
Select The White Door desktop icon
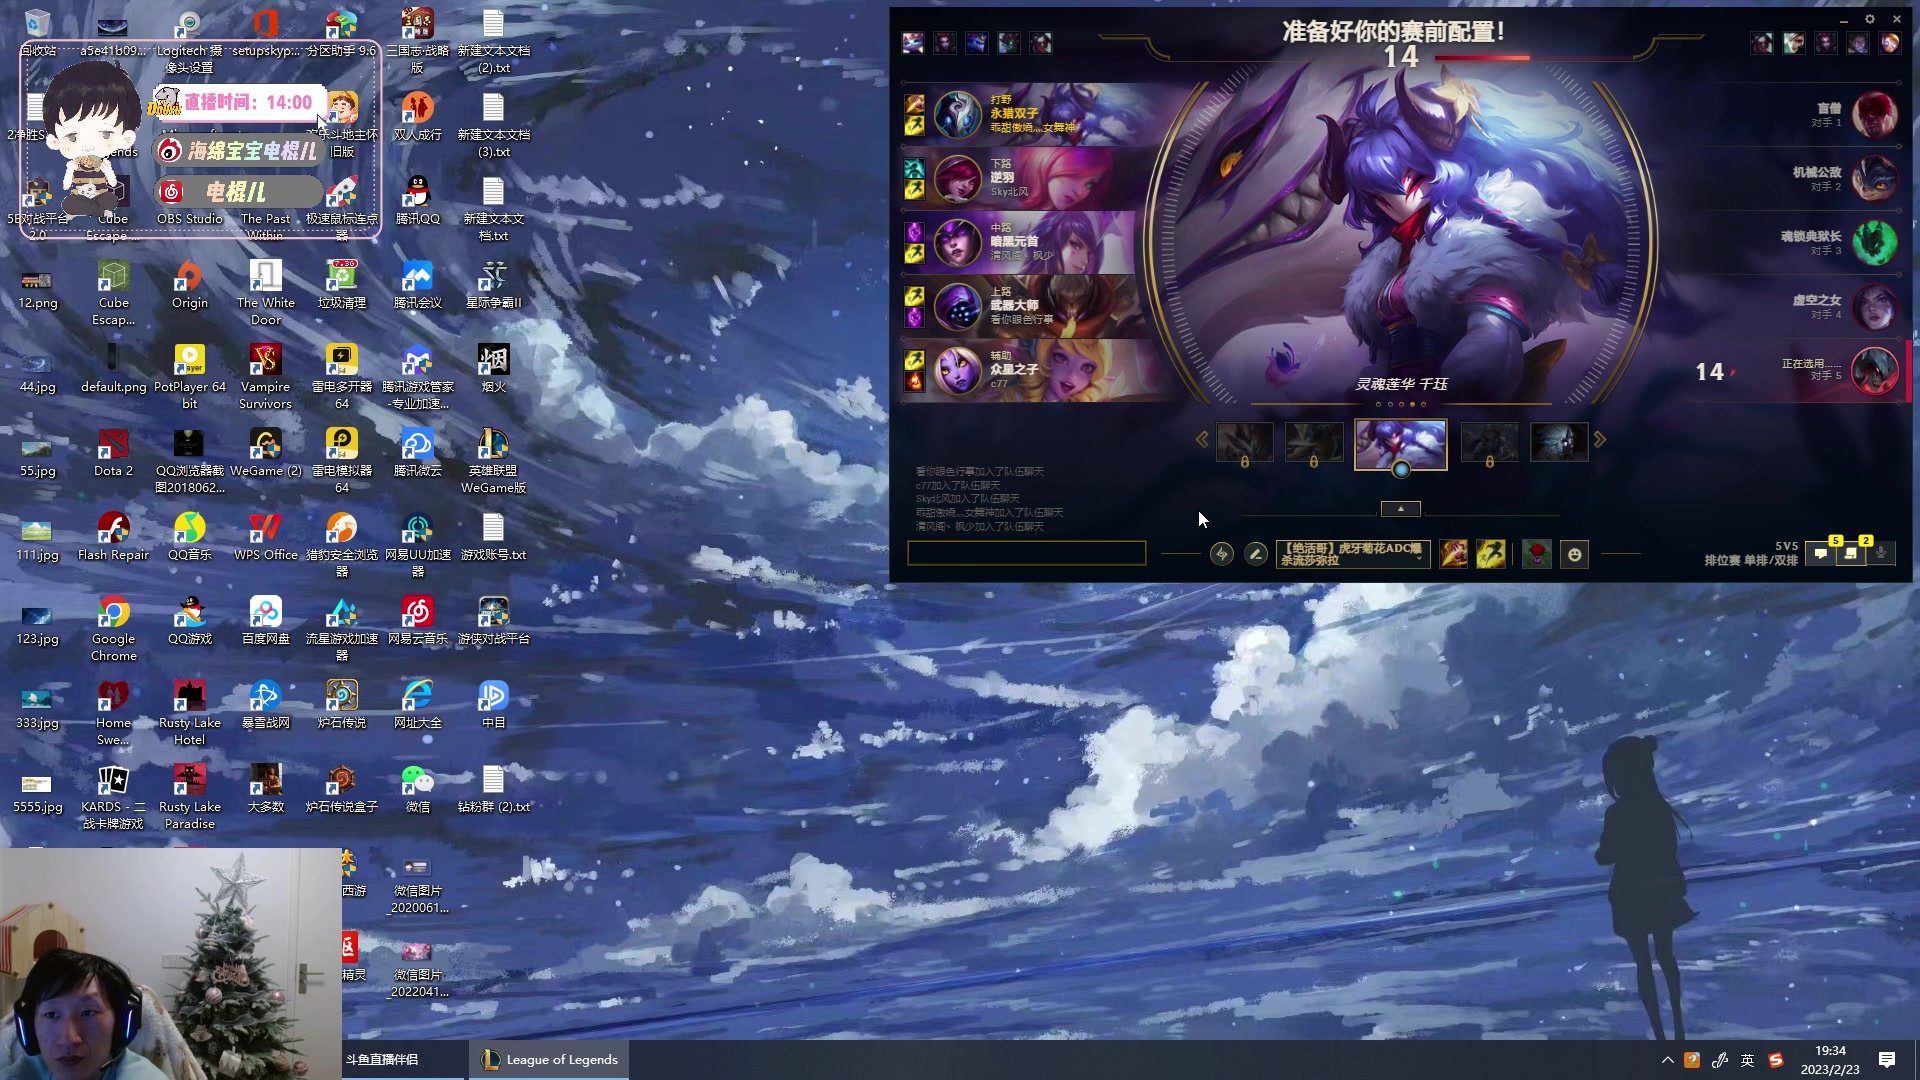click(266, 292)
